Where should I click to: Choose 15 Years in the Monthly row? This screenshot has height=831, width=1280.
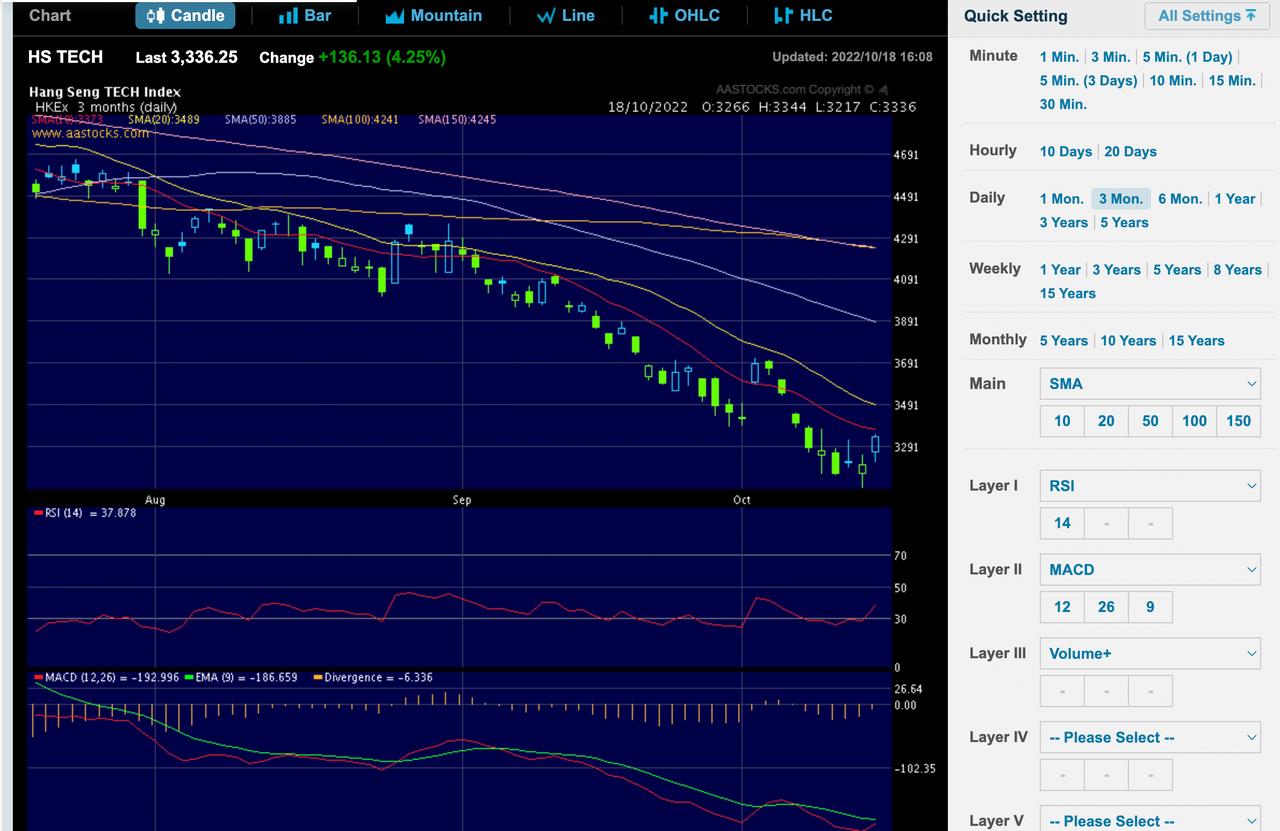[x=1196, y=340]
